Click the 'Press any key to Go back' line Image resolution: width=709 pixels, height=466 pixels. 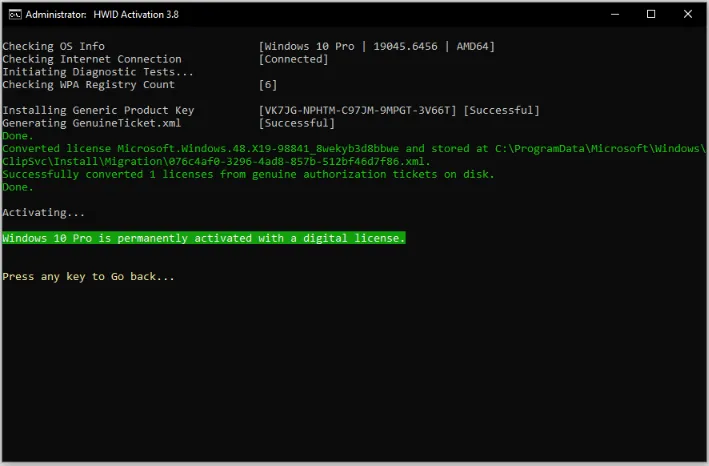[x=88, y=277]
